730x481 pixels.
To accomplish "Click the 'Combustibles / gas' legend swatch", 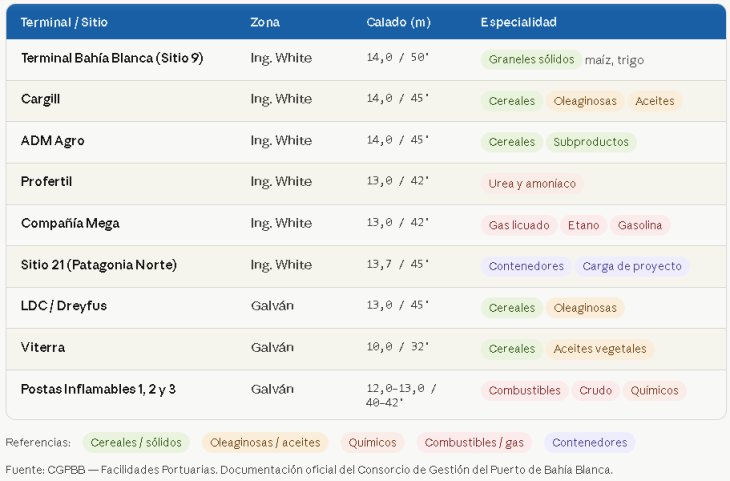I will point(474,442).
